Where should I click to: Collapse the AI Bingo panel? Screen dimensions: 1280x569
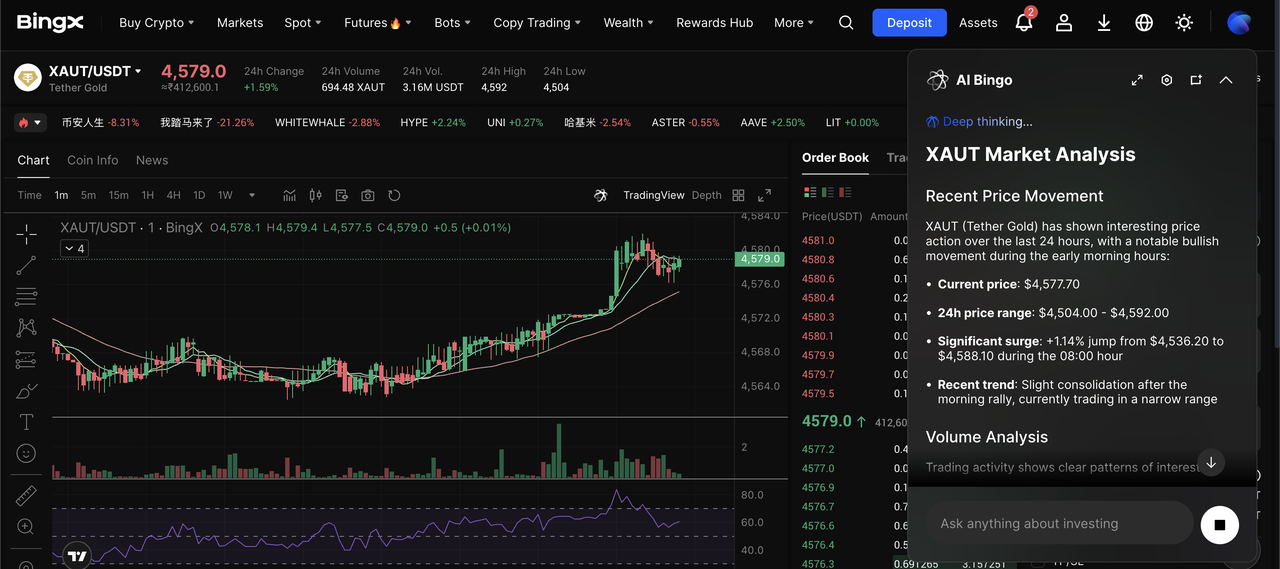[x=1226, y=80]
